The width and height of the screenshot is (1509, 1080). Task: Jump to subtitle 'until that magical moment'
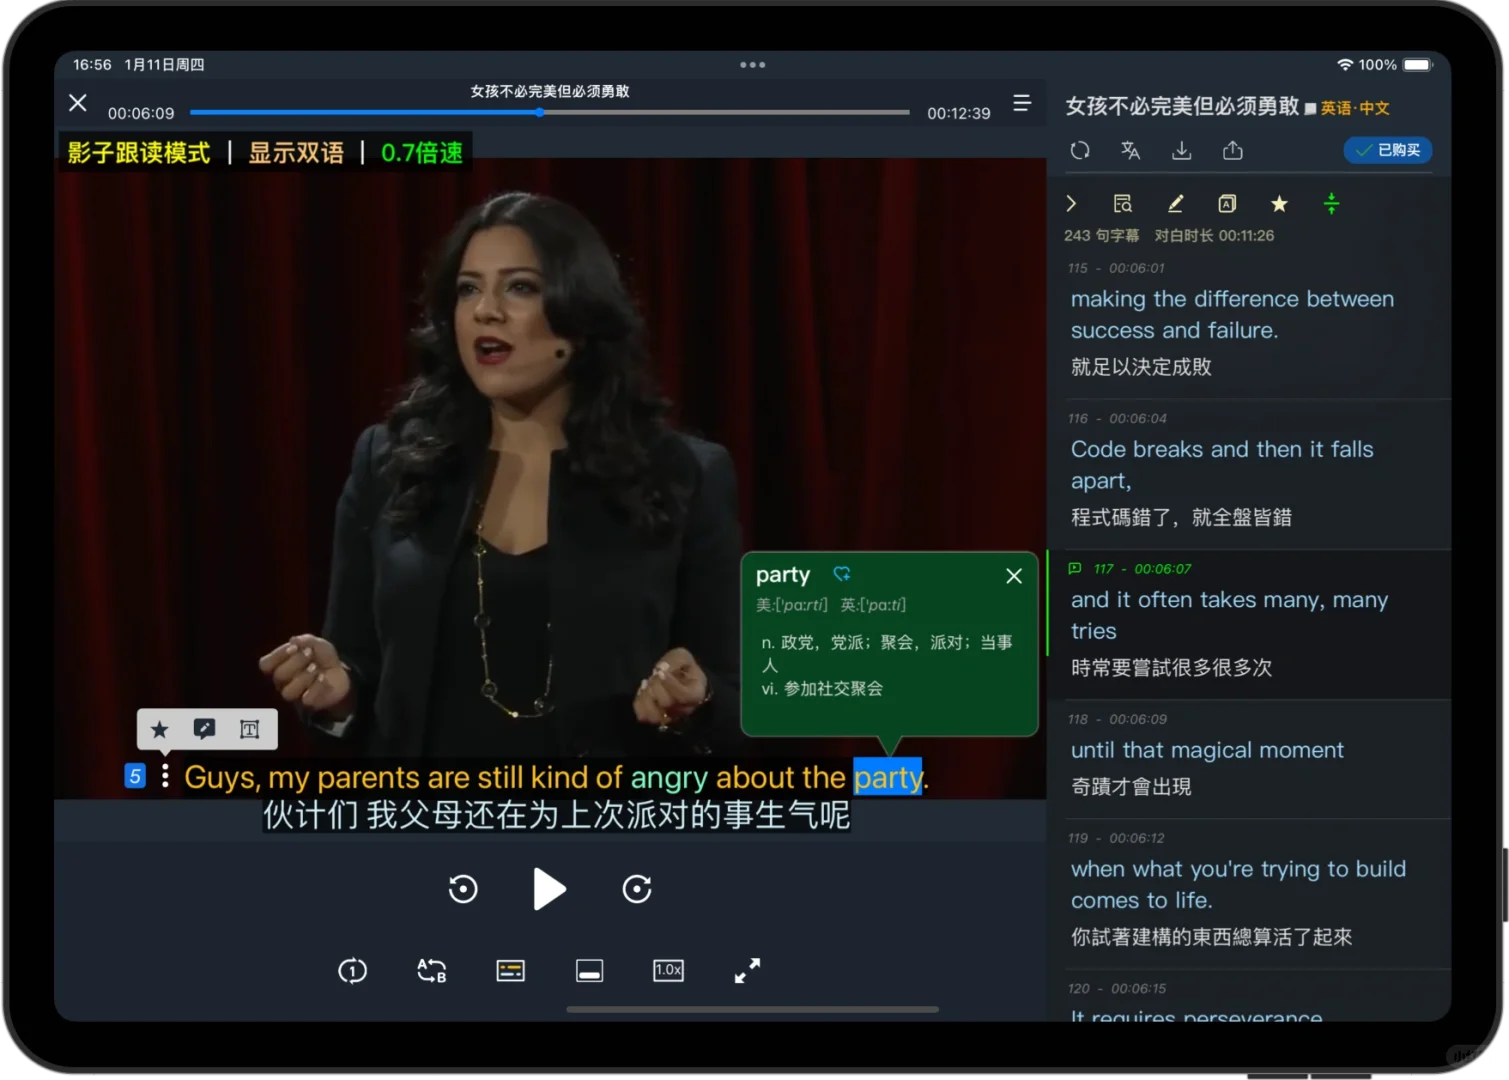[1207, 750]
